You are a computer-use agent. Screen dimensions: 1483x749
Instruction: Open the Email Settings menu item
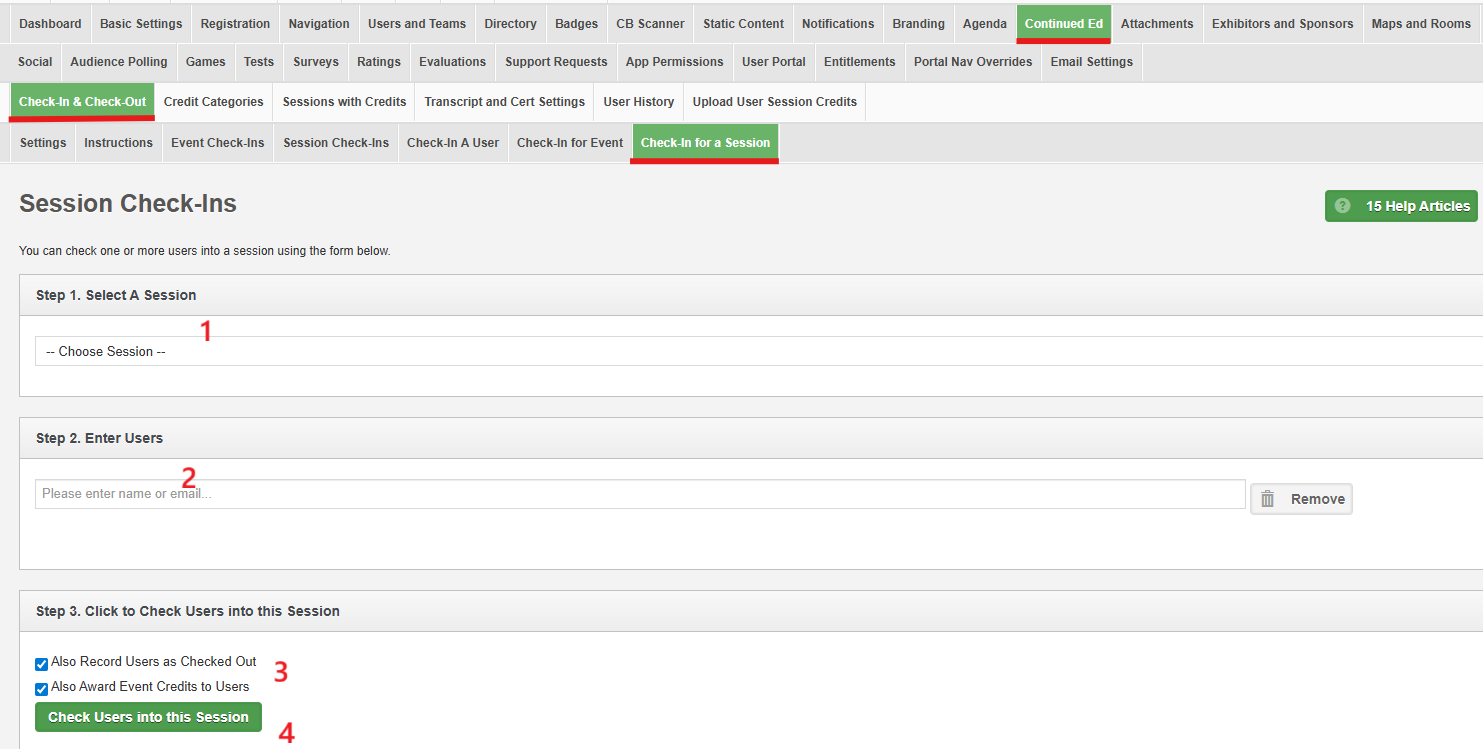point(1091,62)
